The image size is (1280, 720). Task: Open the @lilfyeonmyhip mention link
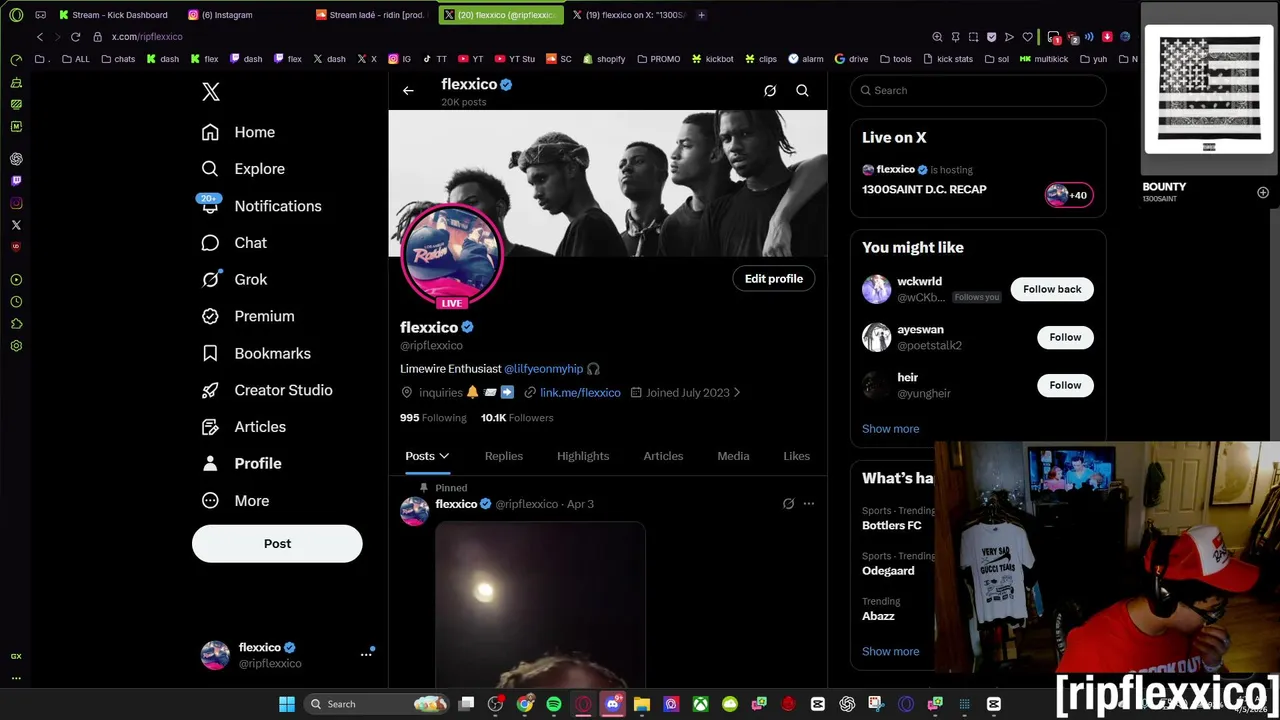pyautogui.click(x=543, y=369)
